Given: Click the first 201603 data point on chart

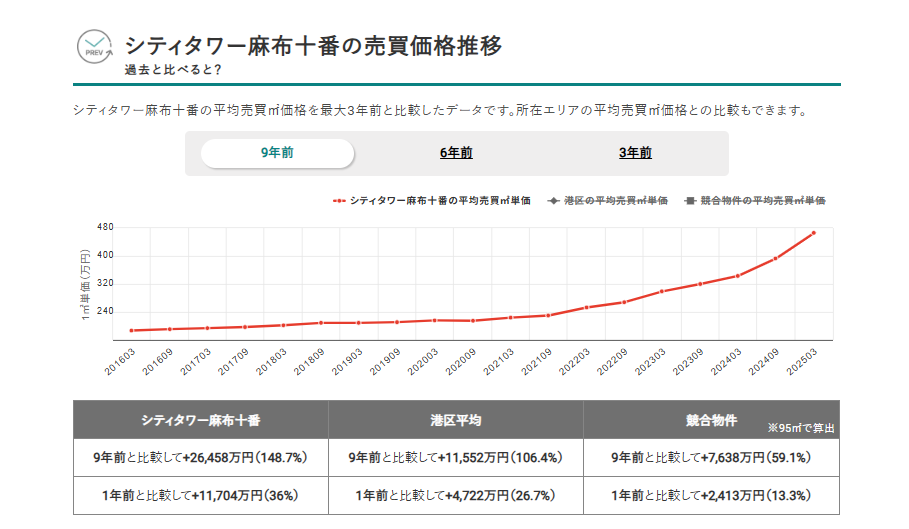Looking at the screenshot, I should (x=132, y=330).
